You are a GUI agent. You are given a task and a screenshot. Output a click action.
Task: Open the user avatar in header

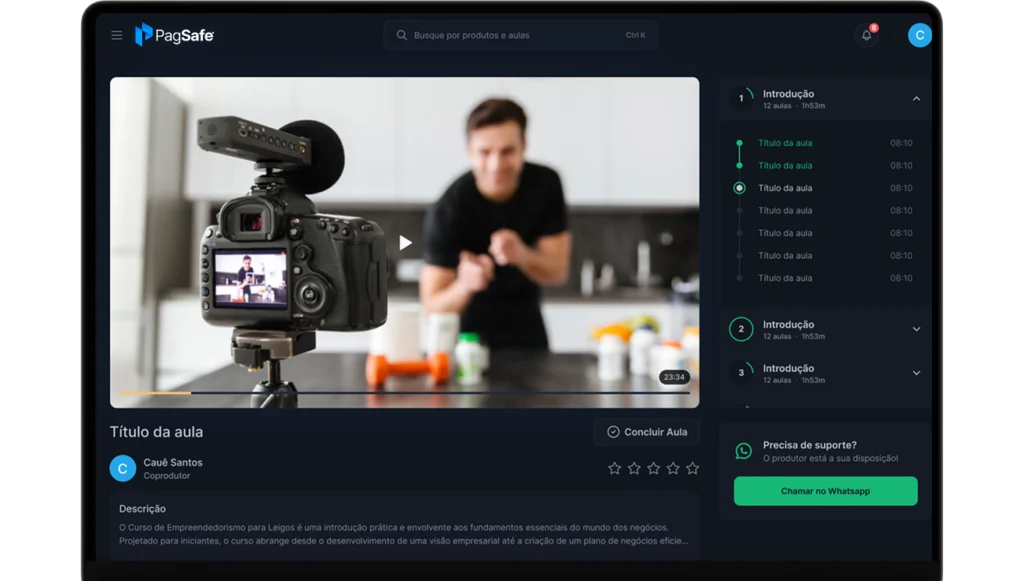coord(919,35)
